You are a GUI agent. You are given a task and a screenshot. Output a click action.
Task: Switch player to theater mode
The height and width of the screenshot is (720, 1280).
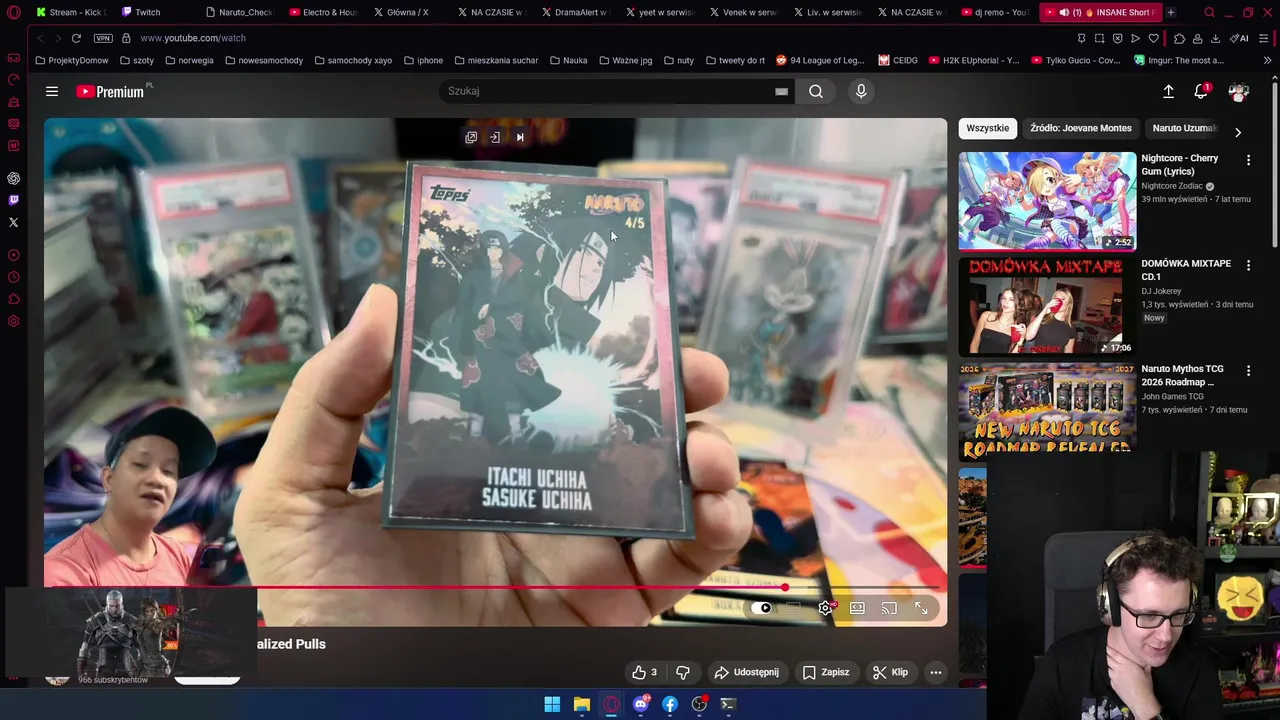point(857,608)
